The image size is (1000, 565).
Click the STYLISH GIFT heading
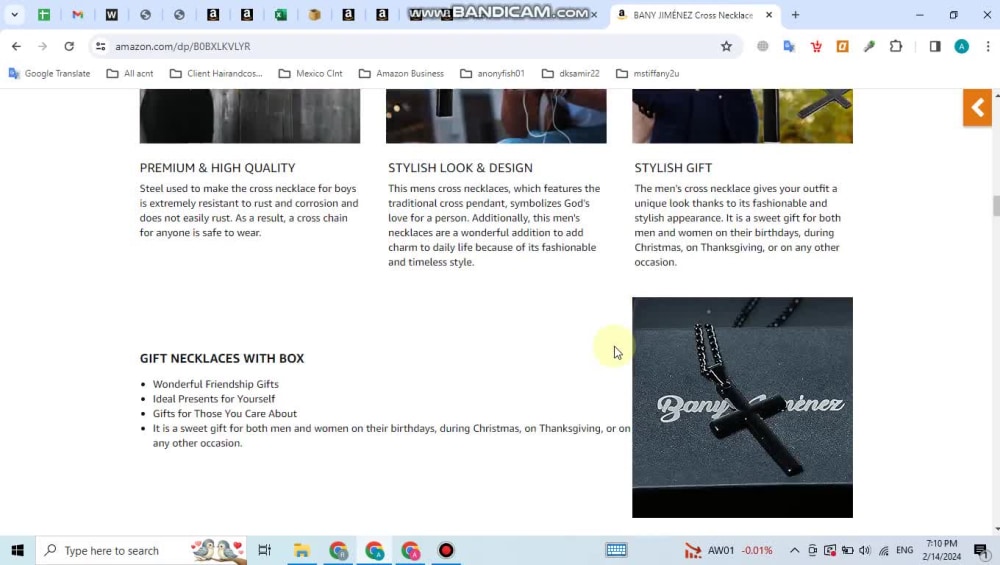click(x=673, y=168)
